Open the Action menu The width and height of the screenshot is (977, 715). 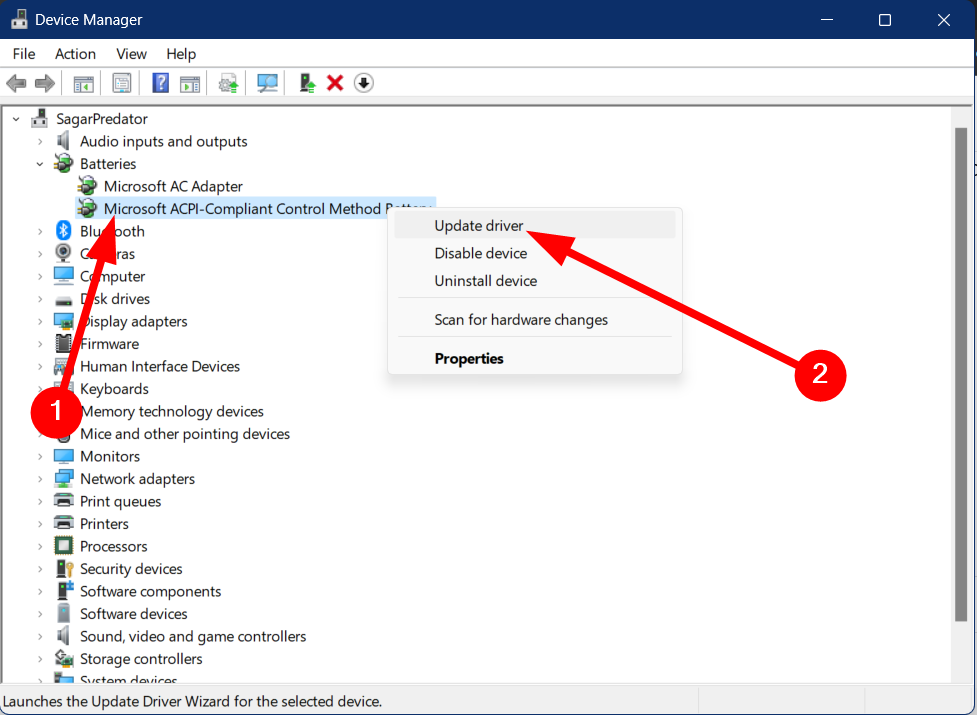(x=75, y=54)
